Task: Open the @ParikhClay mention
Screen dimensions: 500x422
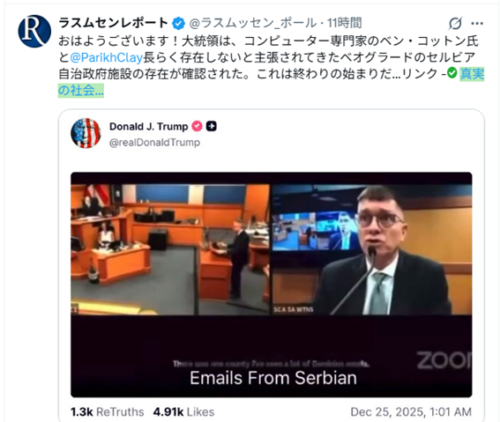Action: [106, 58]
